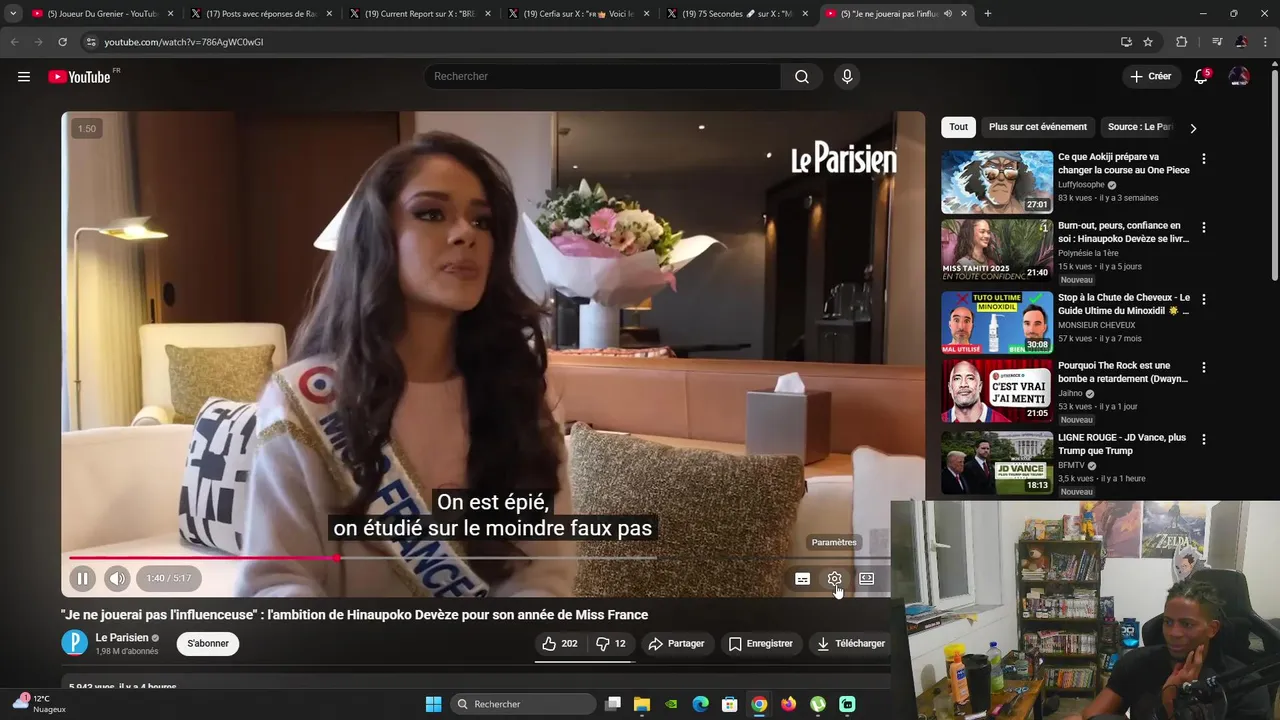Mute the video volume
This screenshot has height=720, width=1280.
click(118, 578)
